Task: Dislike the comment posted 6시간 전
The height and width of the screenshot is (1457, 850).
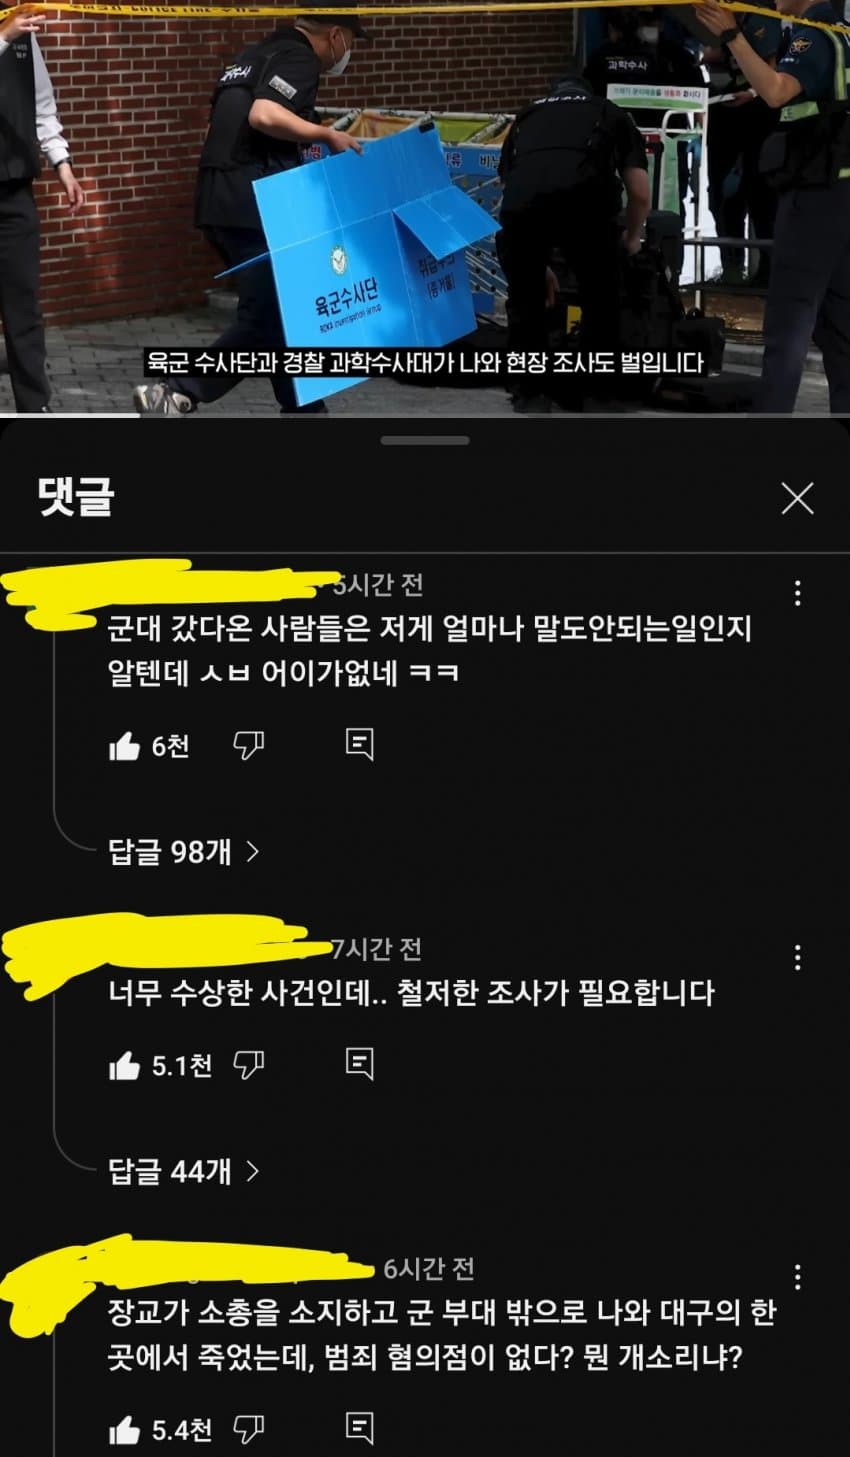Action: click(248, 1430)
